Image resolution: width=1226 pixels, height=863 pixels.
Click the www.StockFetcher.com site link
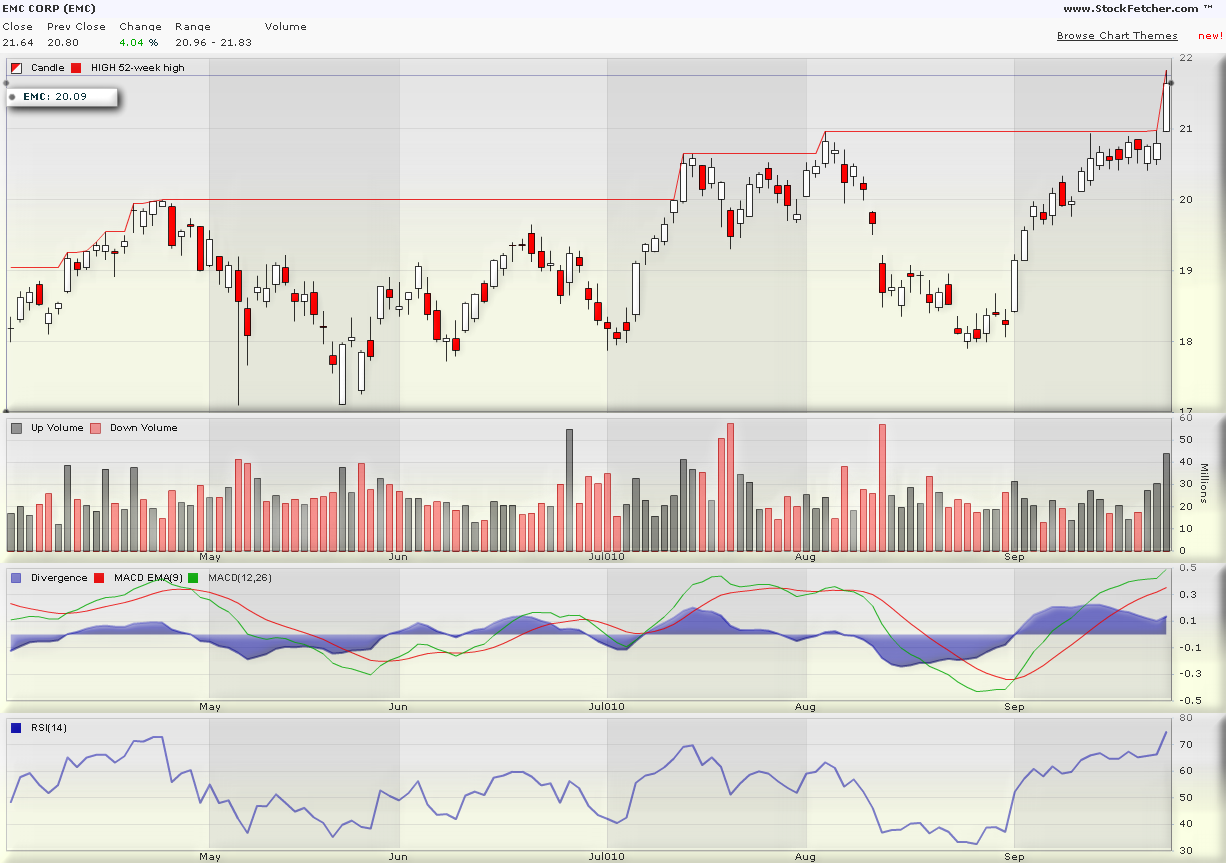tap(1138, 9)
